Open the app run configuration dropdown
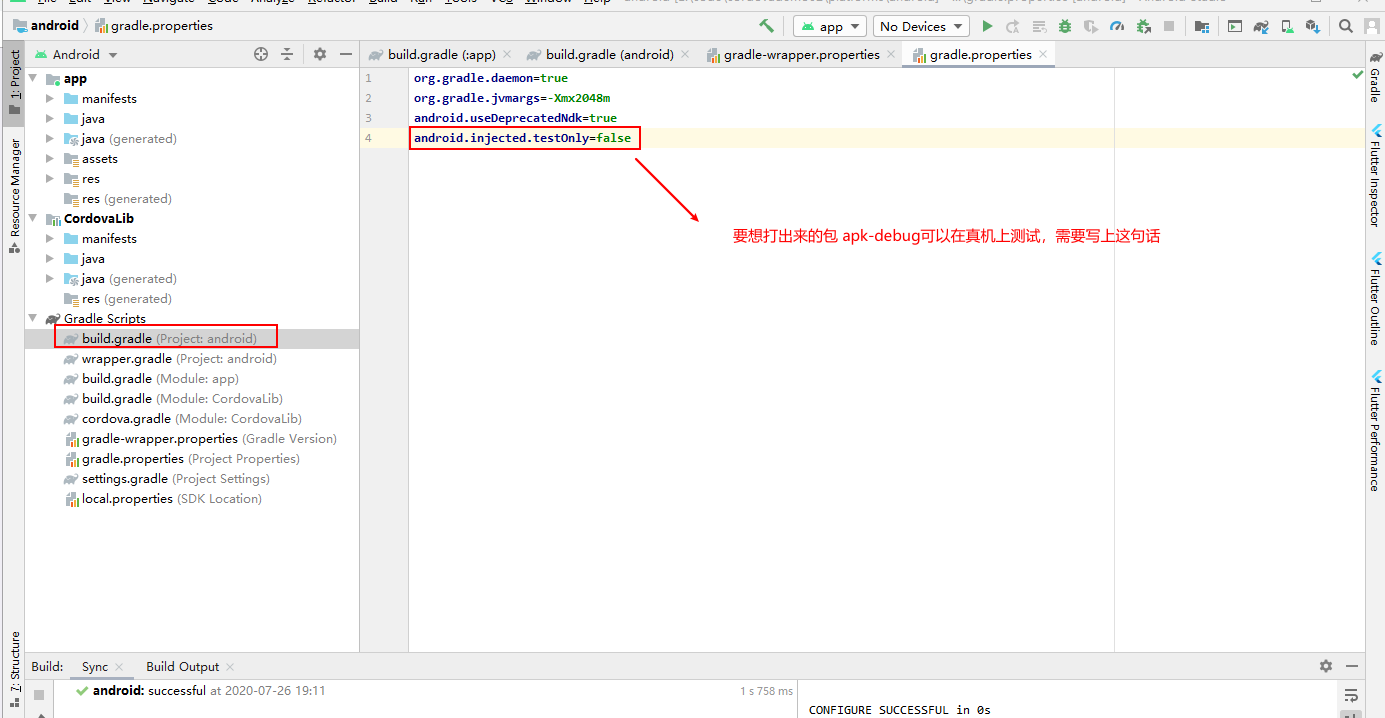The image size is (1385, 718). coord(829,27)
